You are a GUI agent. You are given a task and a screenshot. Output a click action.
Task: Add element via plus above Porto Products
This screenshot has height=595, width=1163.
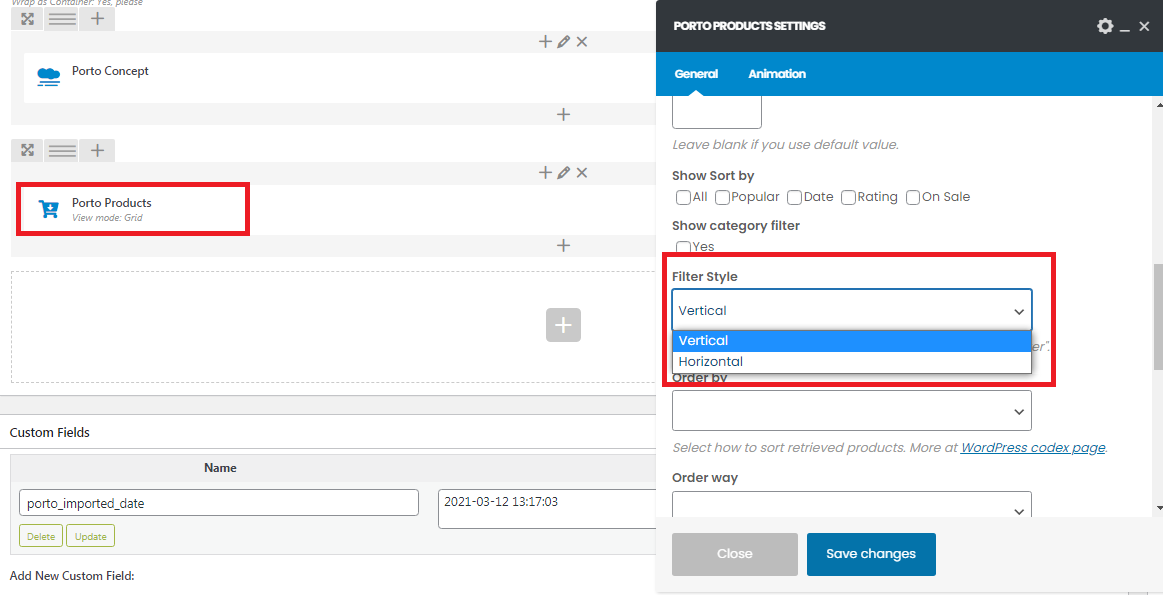click(x=544, y=173)
